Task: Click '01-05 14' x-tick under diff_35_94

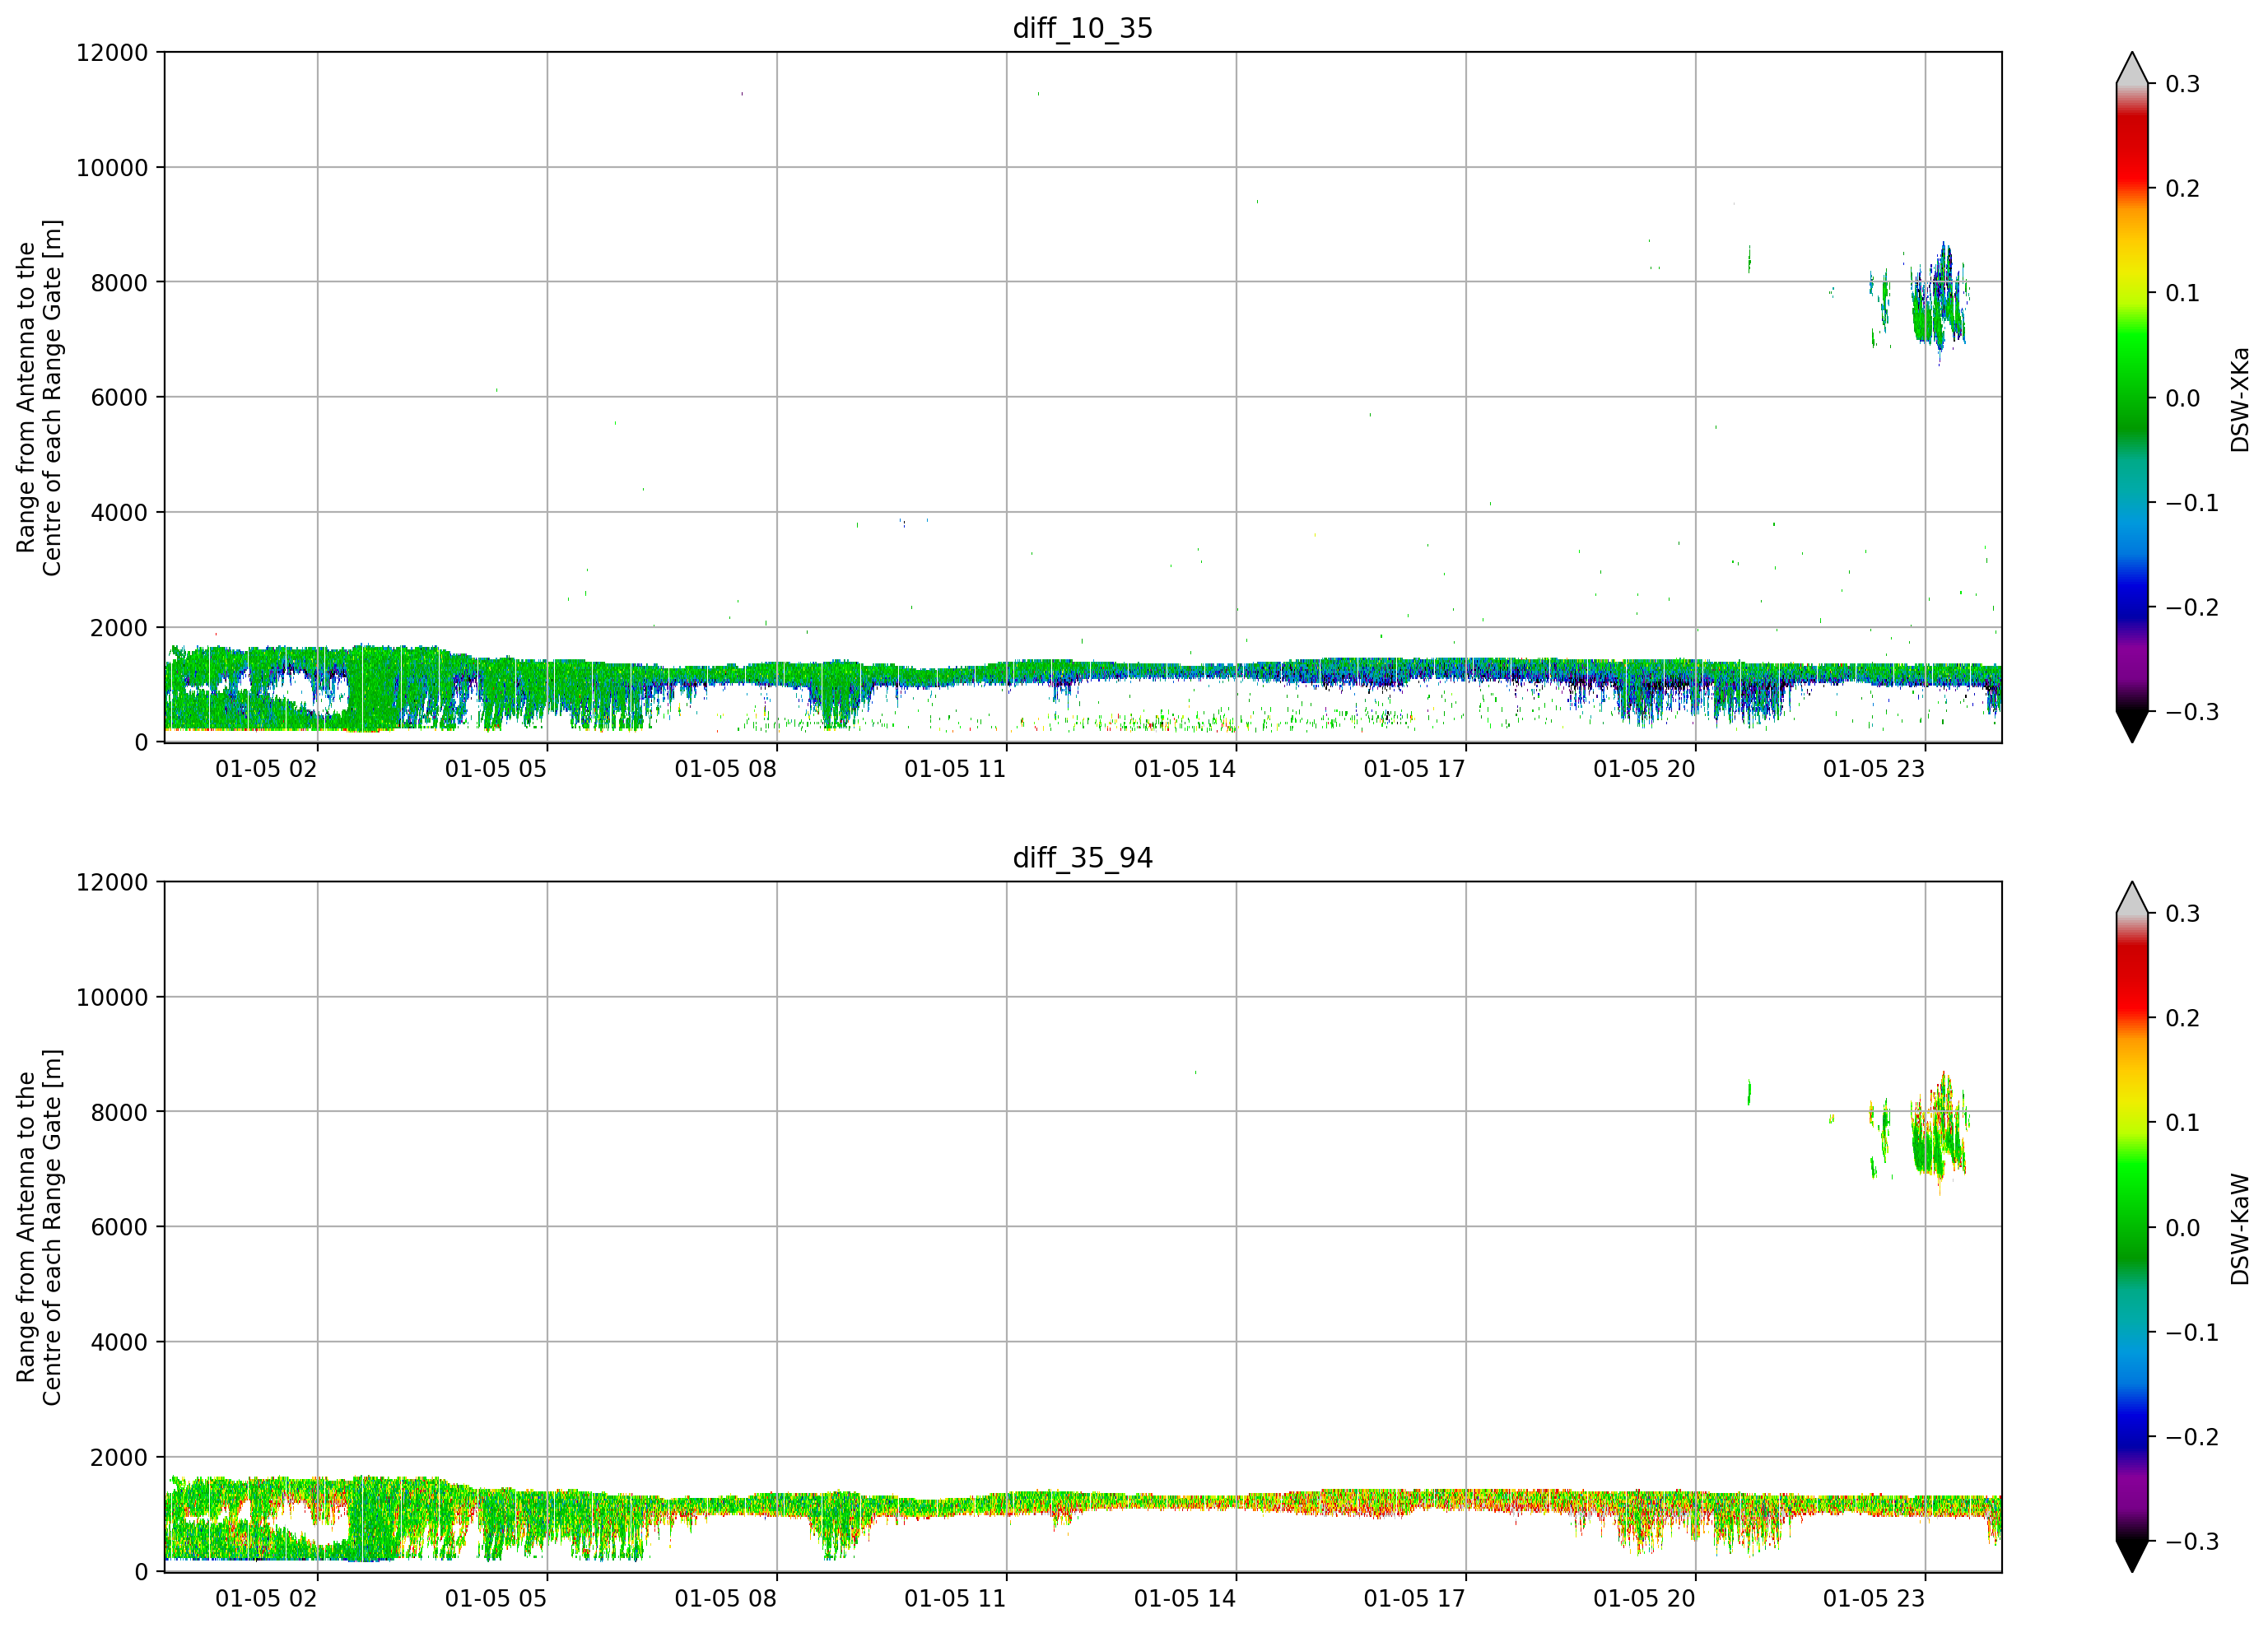Action: pyautogui.click(x=1185, y=1599)
